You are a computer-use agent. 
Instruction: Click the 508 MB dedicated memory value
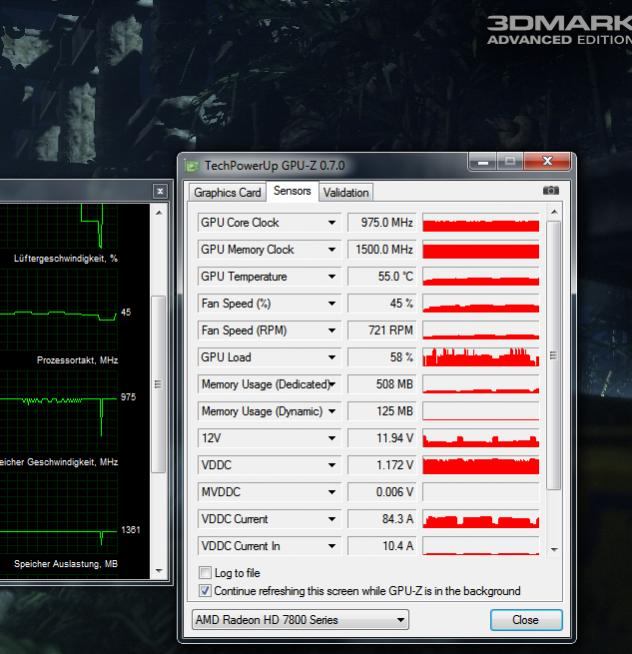pyautogui.click(x=394, y=385)
